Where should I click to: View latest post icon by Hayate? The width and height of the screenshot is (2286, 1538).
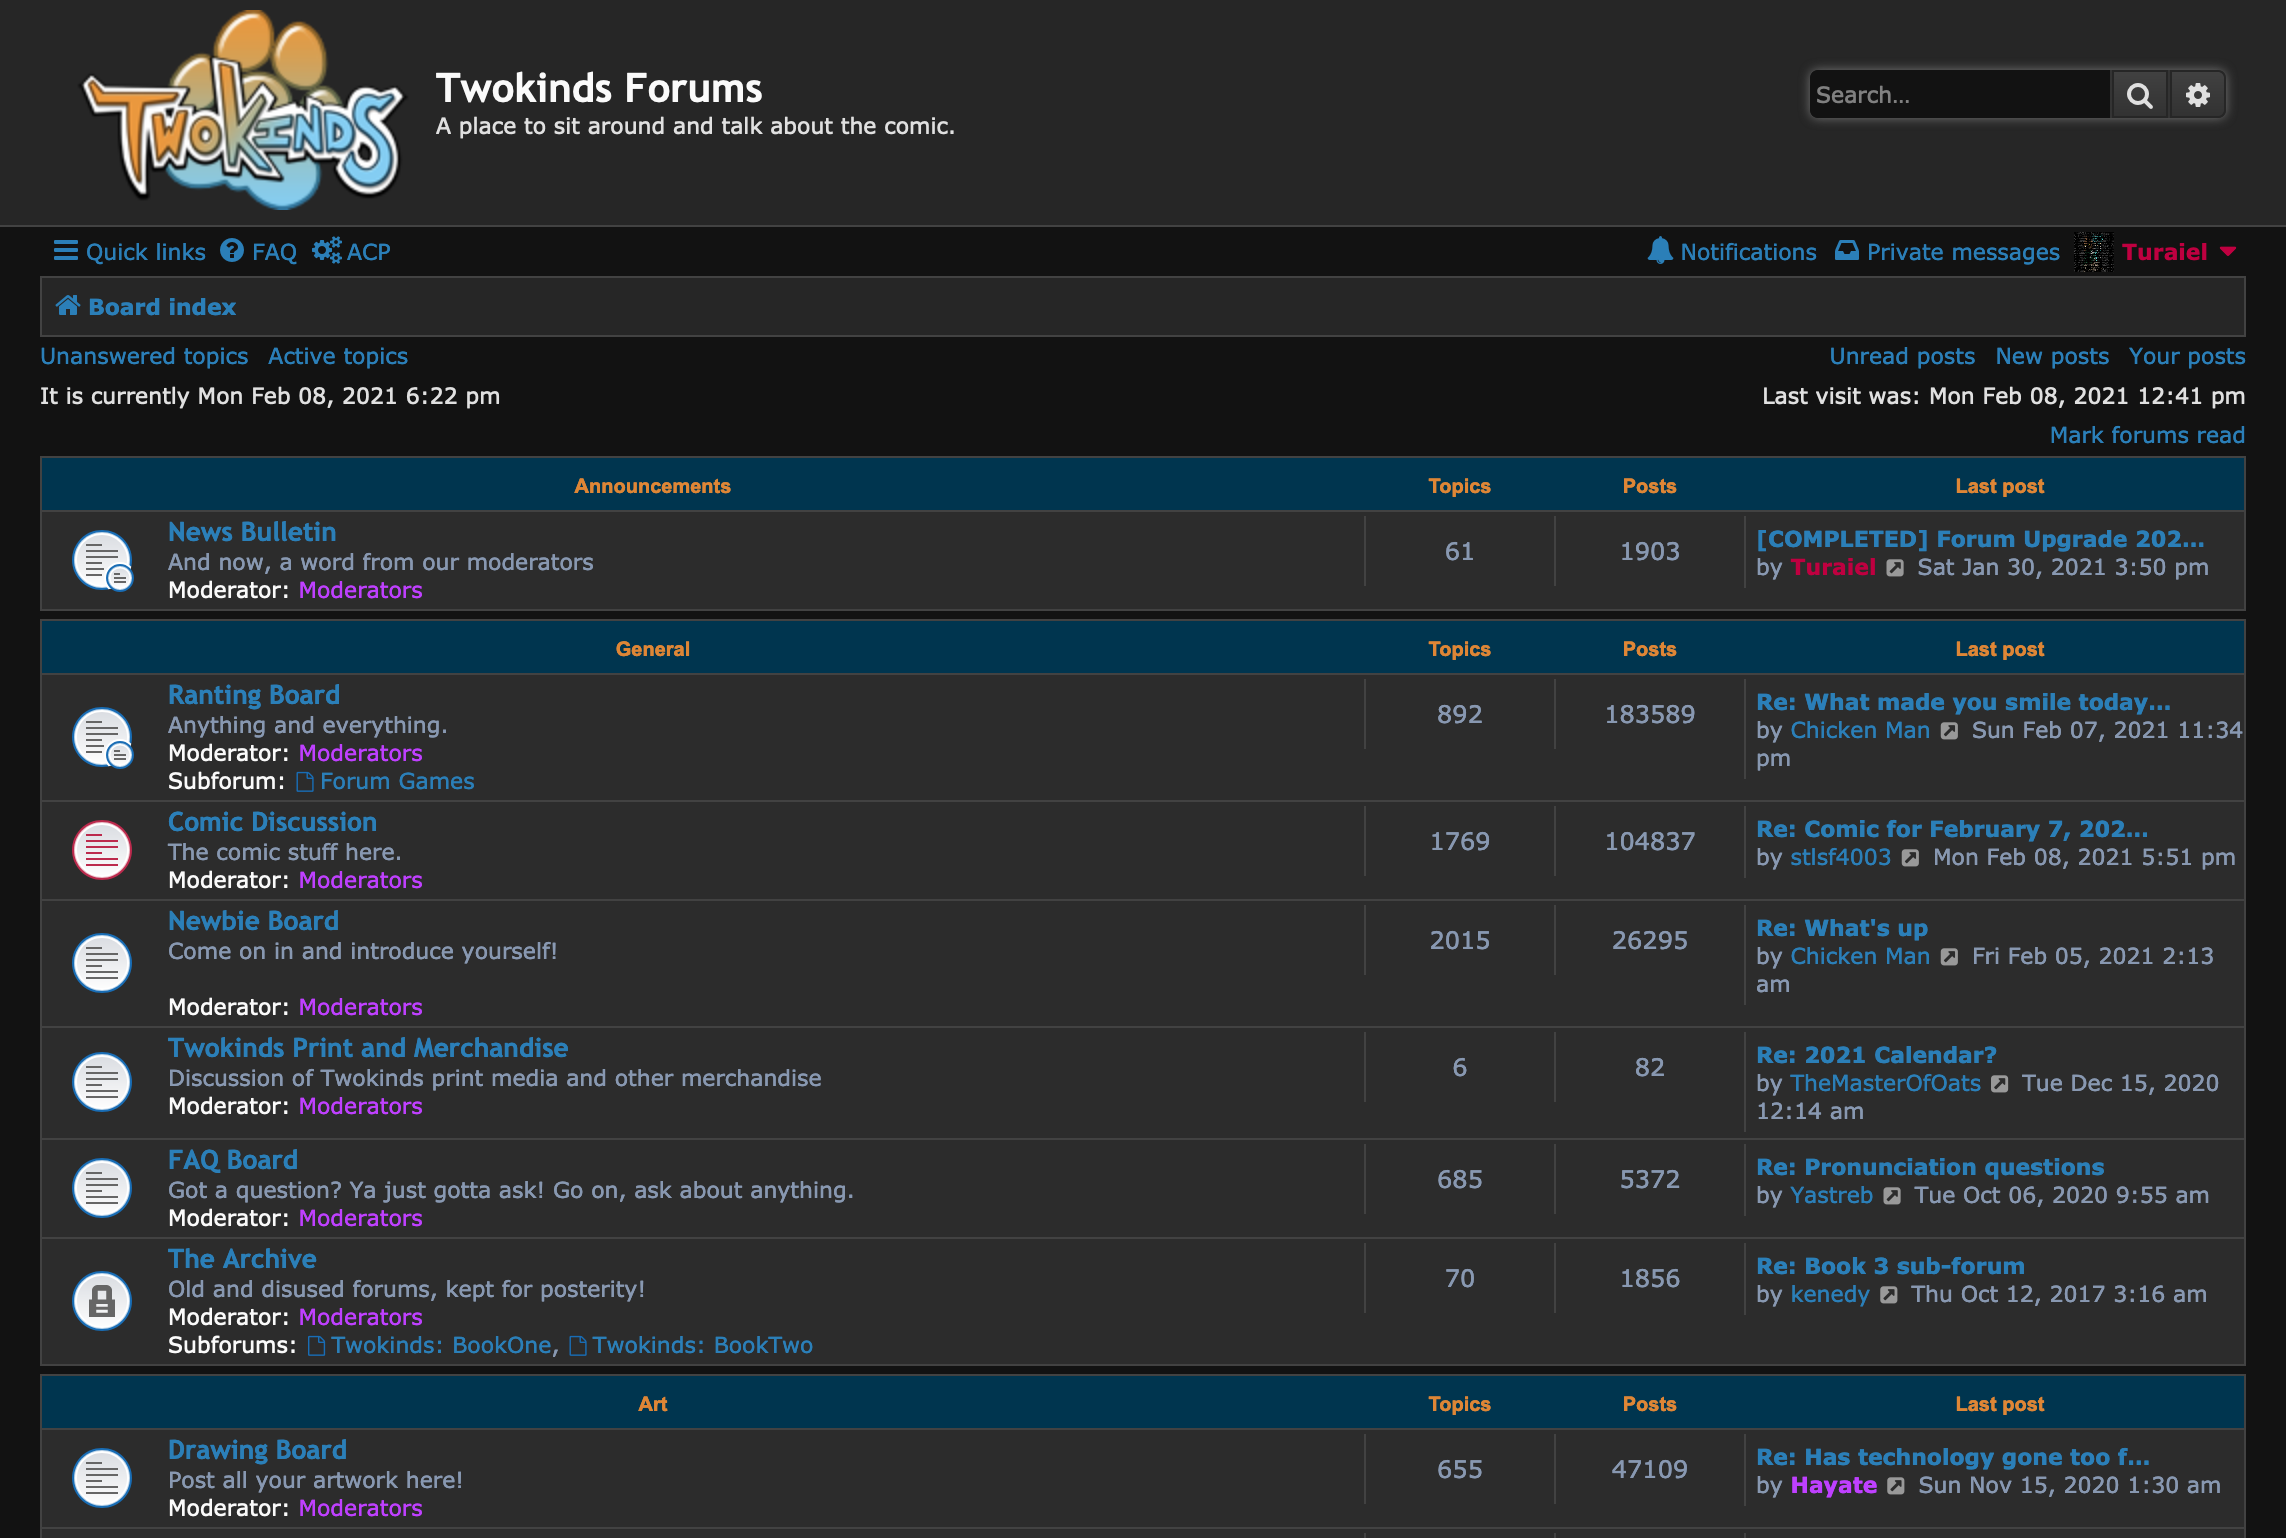coord(1896,1486)
